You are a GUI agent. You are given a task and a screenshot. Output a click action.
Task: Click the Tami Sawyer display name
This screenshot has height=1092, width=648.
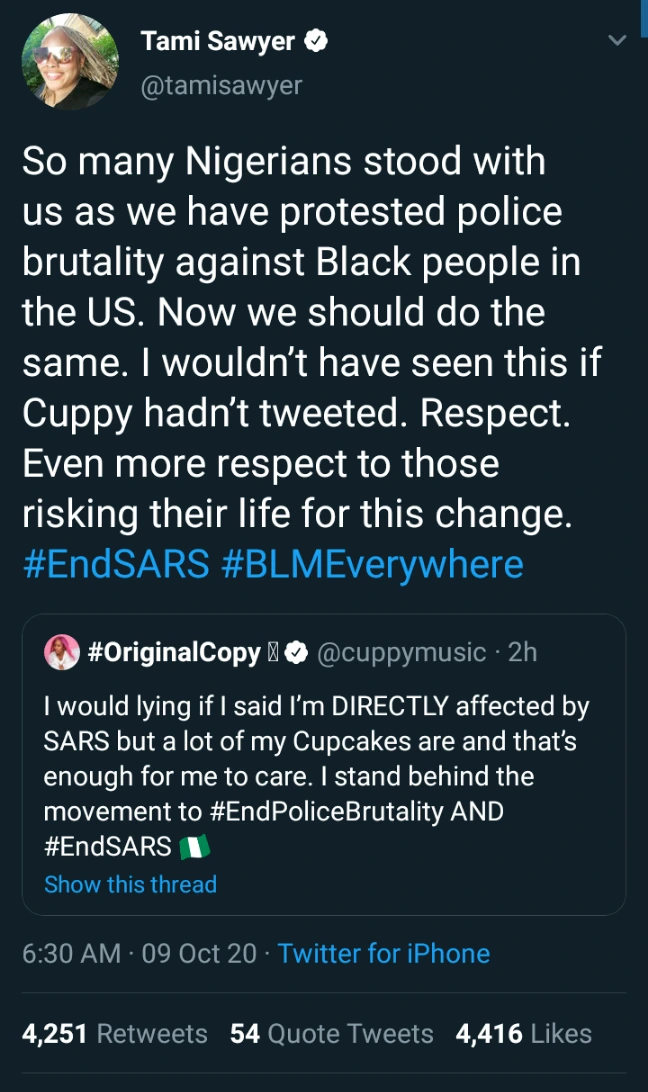click(218, 42)
